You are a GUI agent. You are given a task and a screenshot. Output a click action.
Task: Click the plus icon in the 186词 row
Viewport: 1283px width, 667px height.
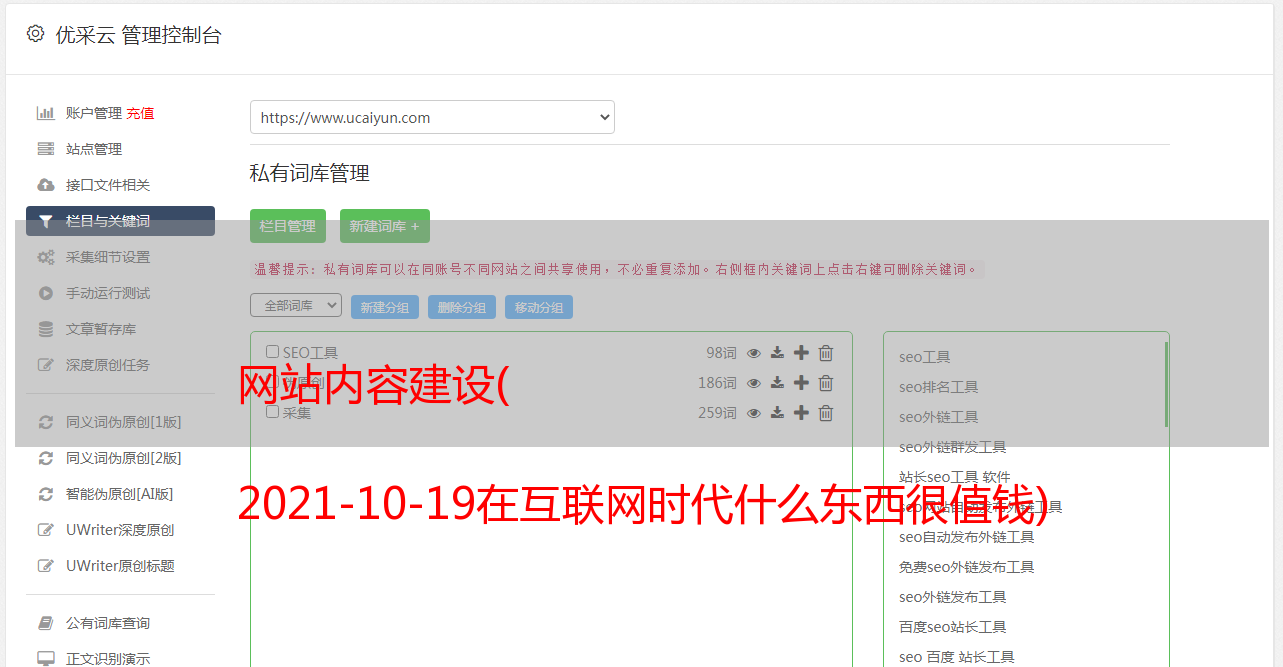[x=801, y=383]
